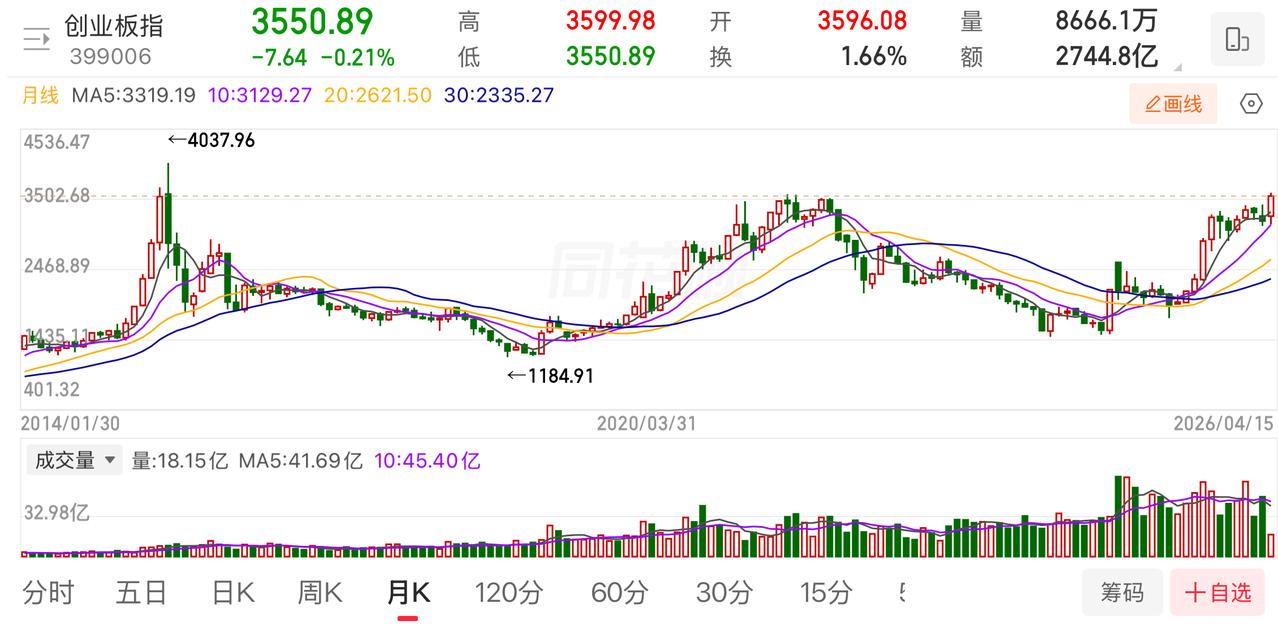Select the 120分 period tab
This screenshot has height=625, width=1278.
509,593
